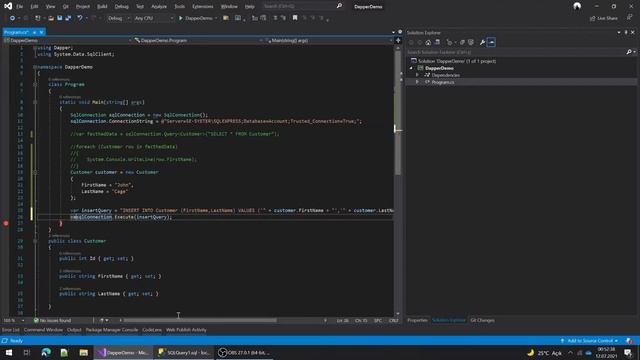Click the toolbar icon after the run dropdown
This screenshot has width=640, height=360.
(x=226, y=18)
